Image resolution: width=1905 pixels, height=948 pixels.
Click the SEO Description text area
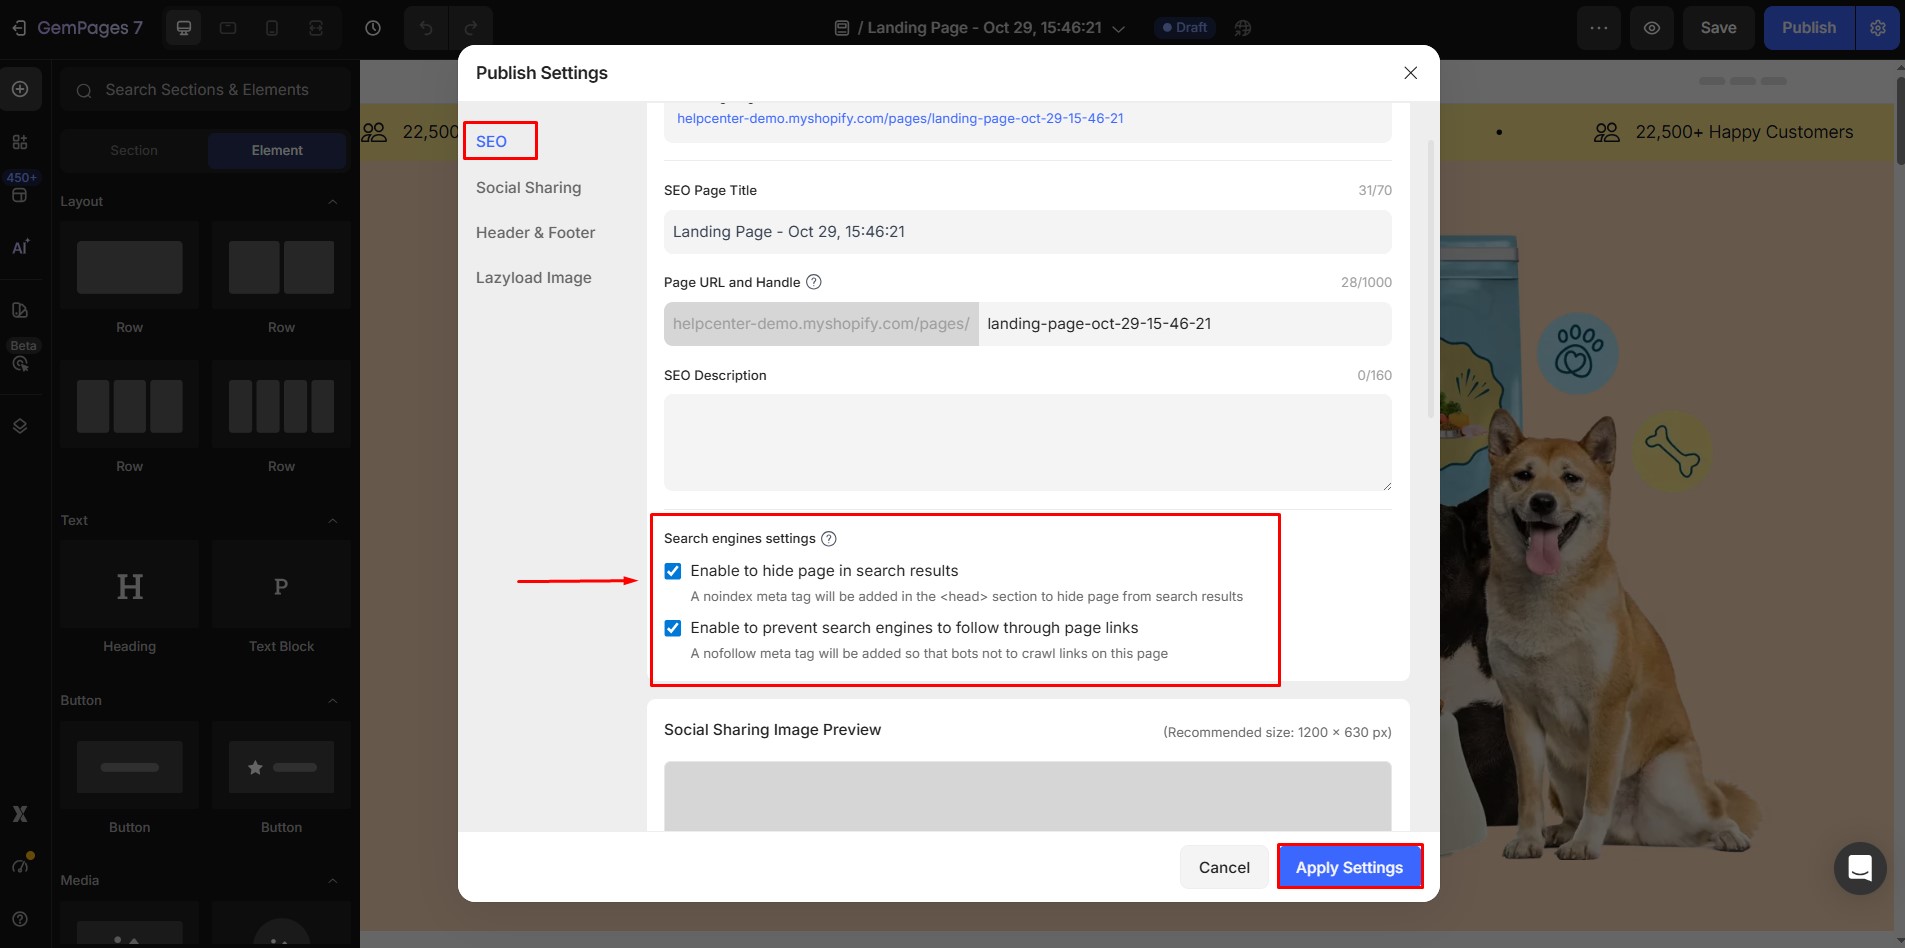[1027, 442]
